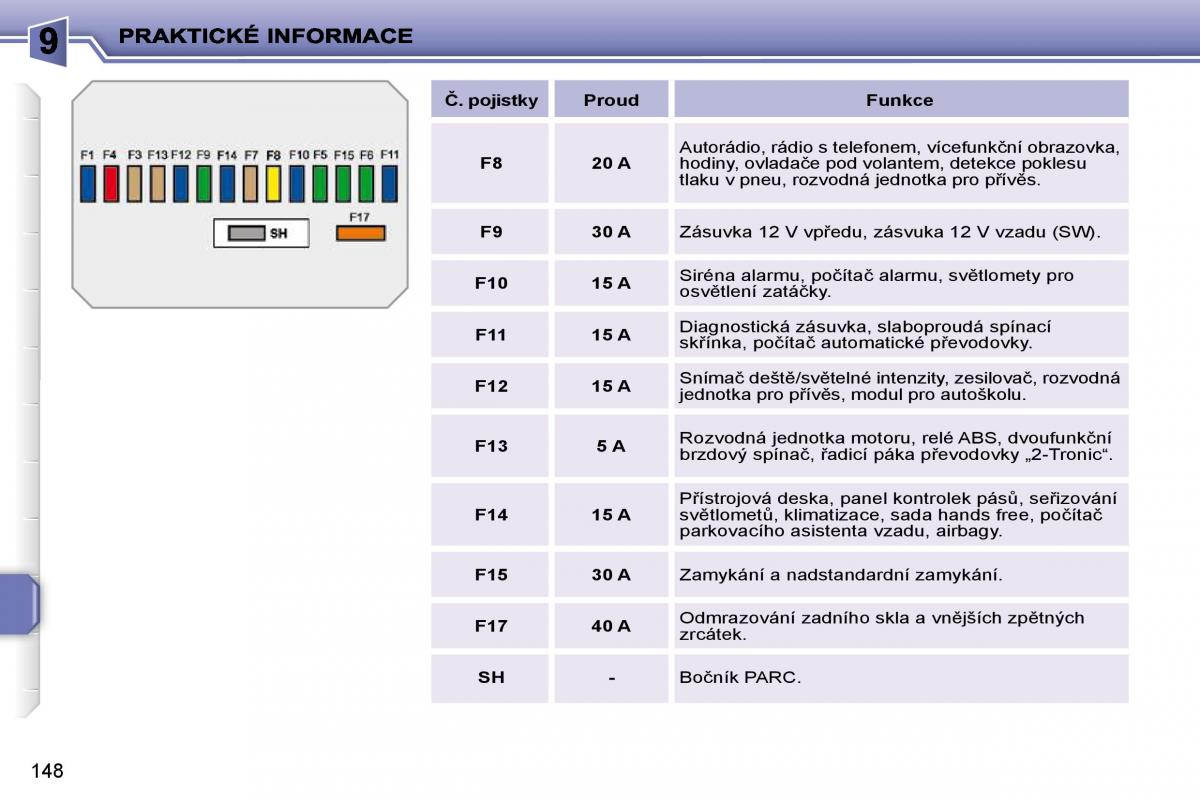Select the F17 cell in the table
Viewport: 1200px width, 800px height.
pos(490,626)
